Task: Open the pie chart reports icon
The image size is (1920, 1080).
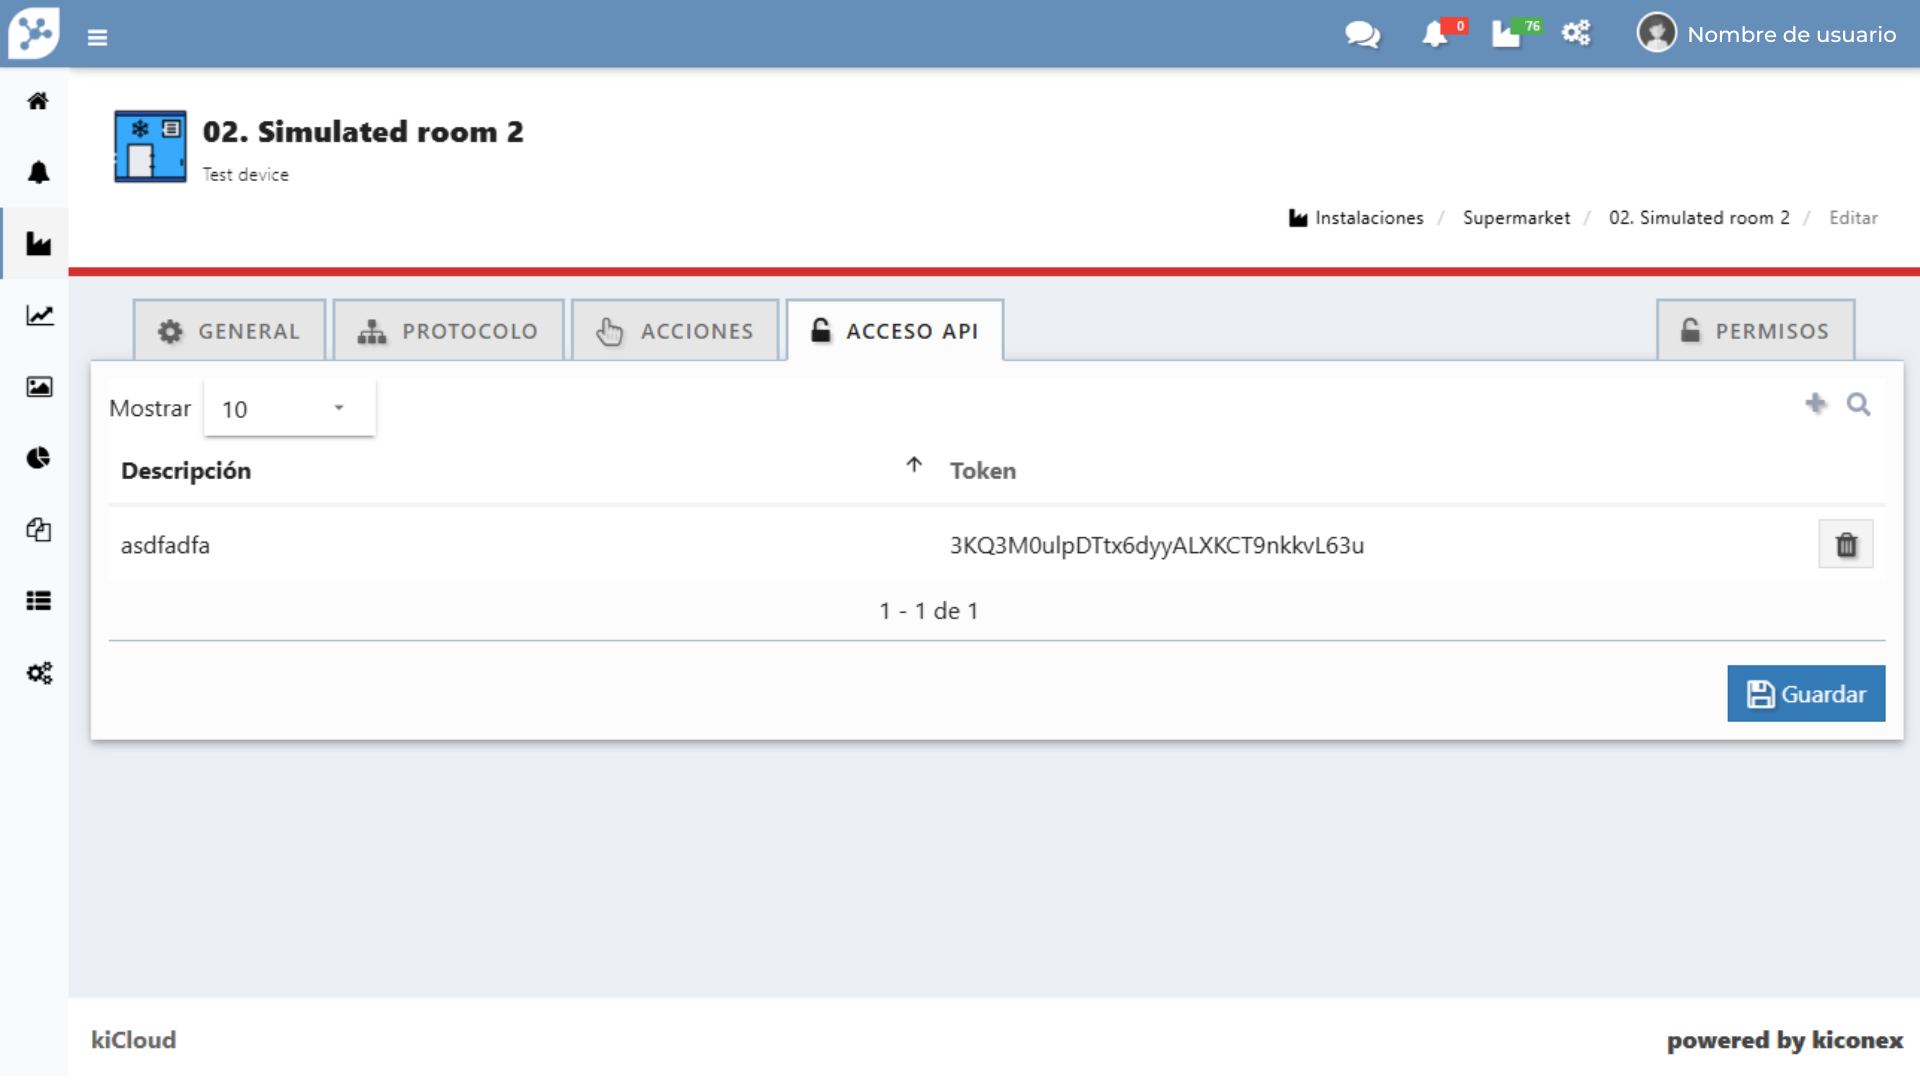Action: (x=38, y=458)
